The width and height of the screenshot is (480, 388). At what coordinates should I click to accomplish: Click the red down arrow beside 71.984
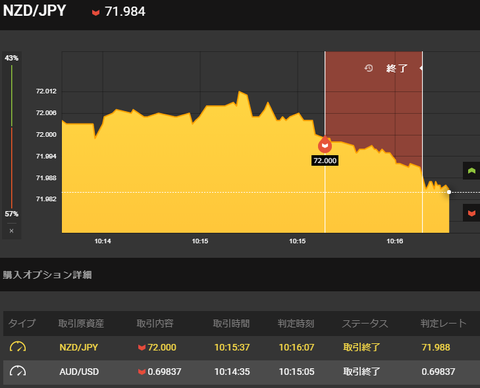point(96,13)
